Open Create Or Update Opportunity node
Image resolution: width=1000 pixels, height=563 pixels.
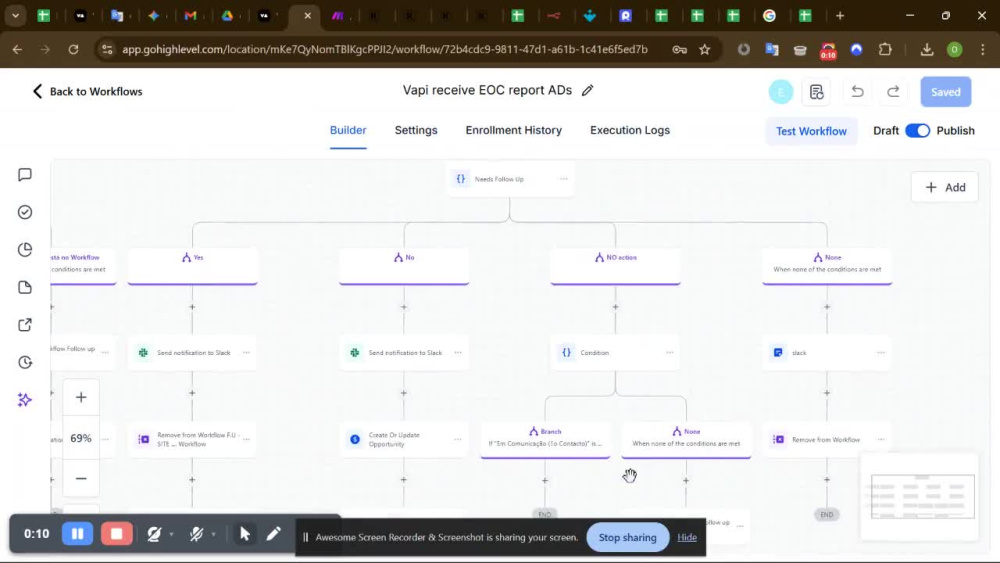click(404, 439)
